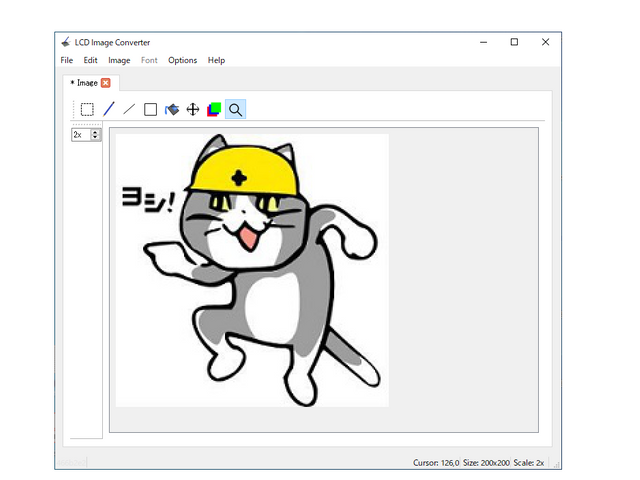The image size is (640, 480).
Task: Click the Size: 200x200 status text
Action: pos(486,463)
